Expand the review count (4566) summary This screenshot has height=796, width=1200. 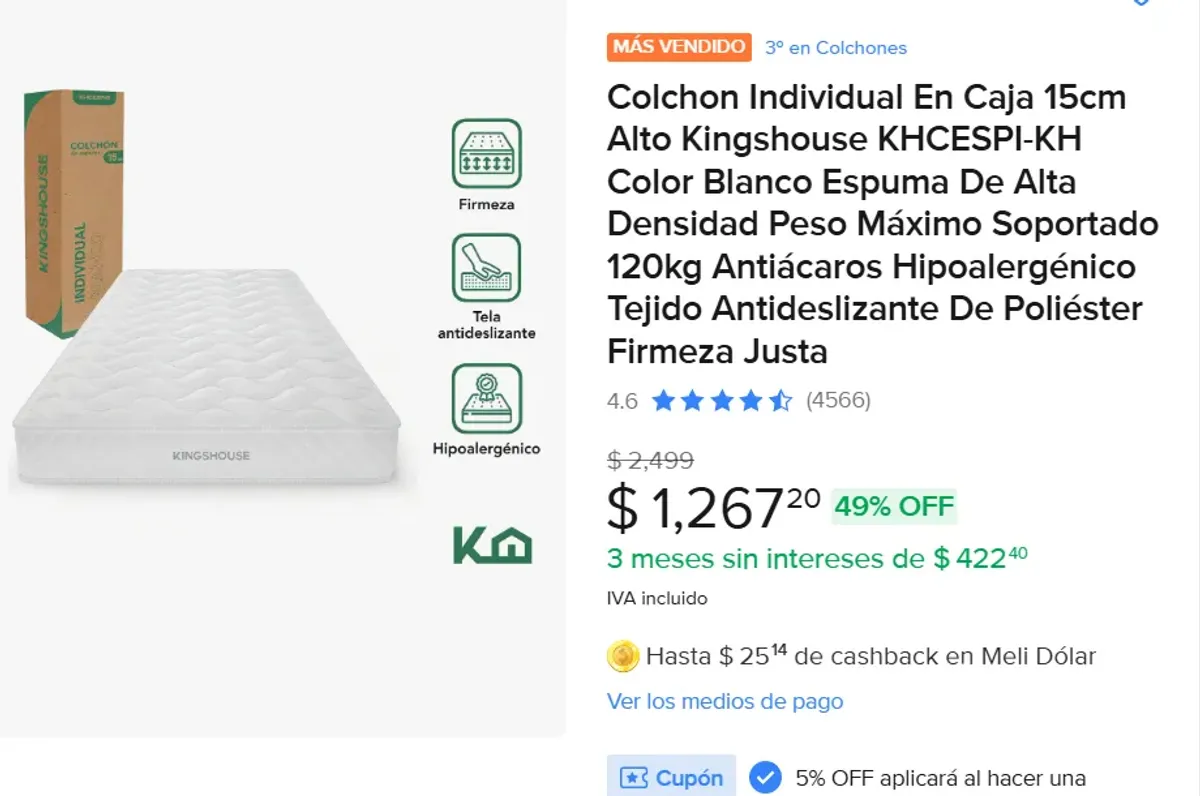pos(840,400)
